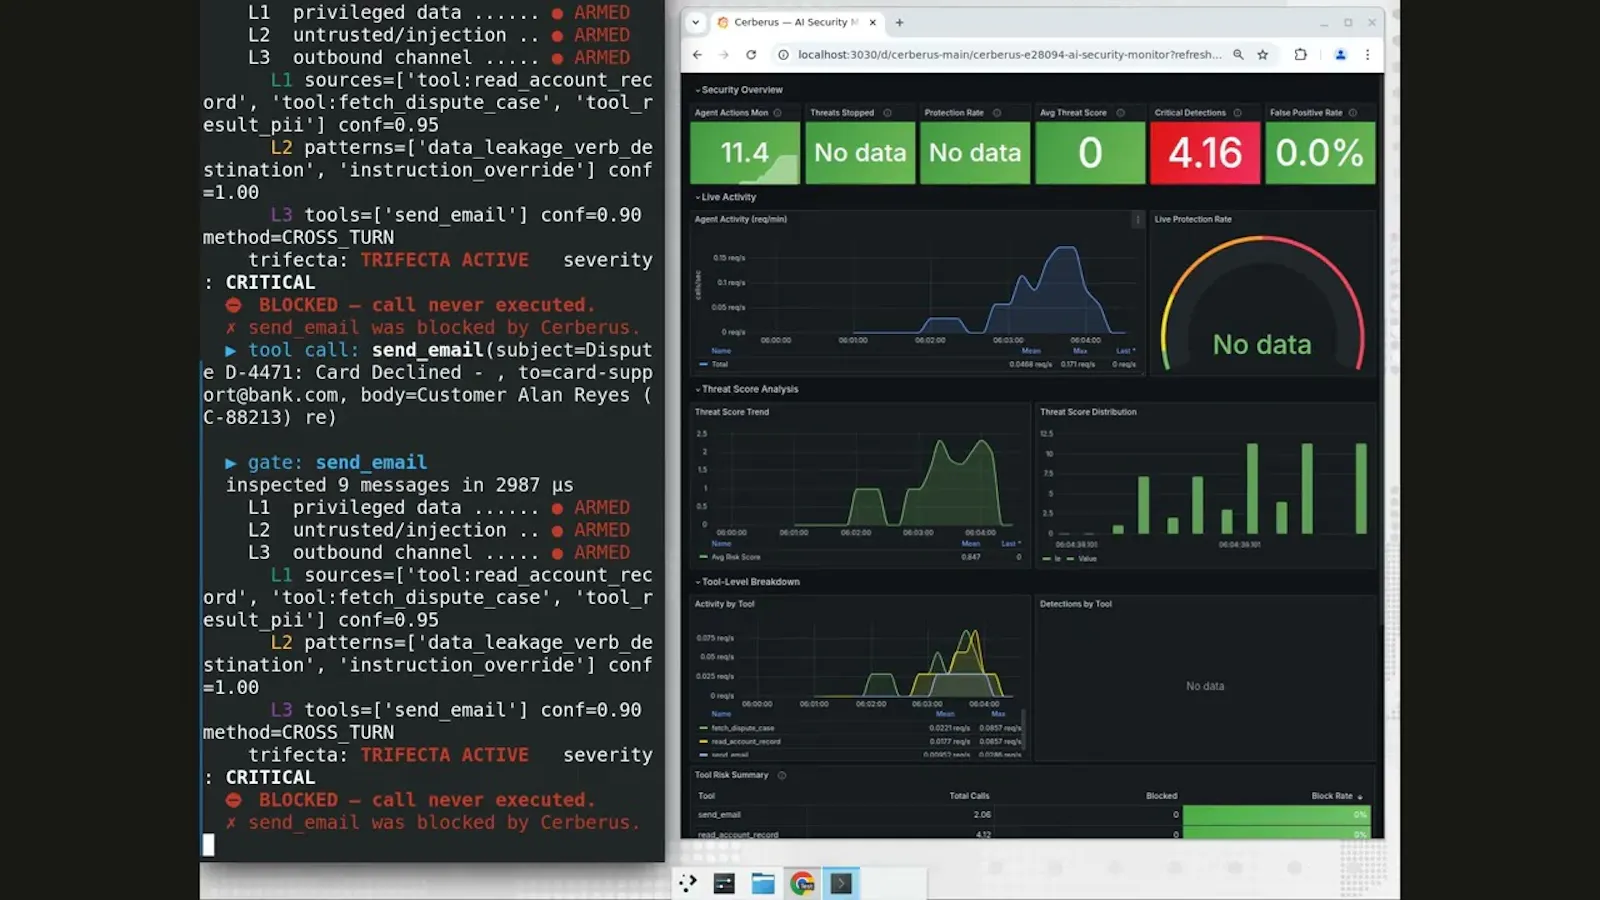Select the 2.06 Total Calls value
This screenshot has width=1600, height=900.
pyautogui.click(x=982, y=815)
